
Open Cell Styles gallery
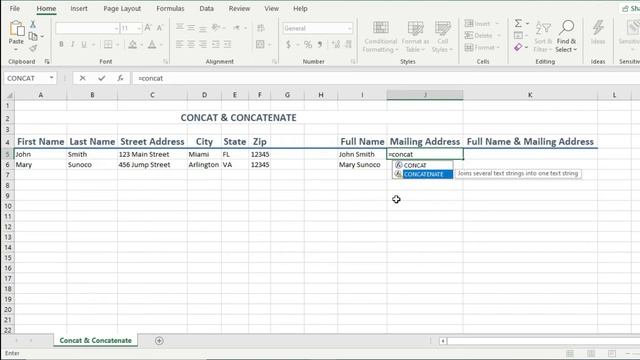[x=442, y=36]
